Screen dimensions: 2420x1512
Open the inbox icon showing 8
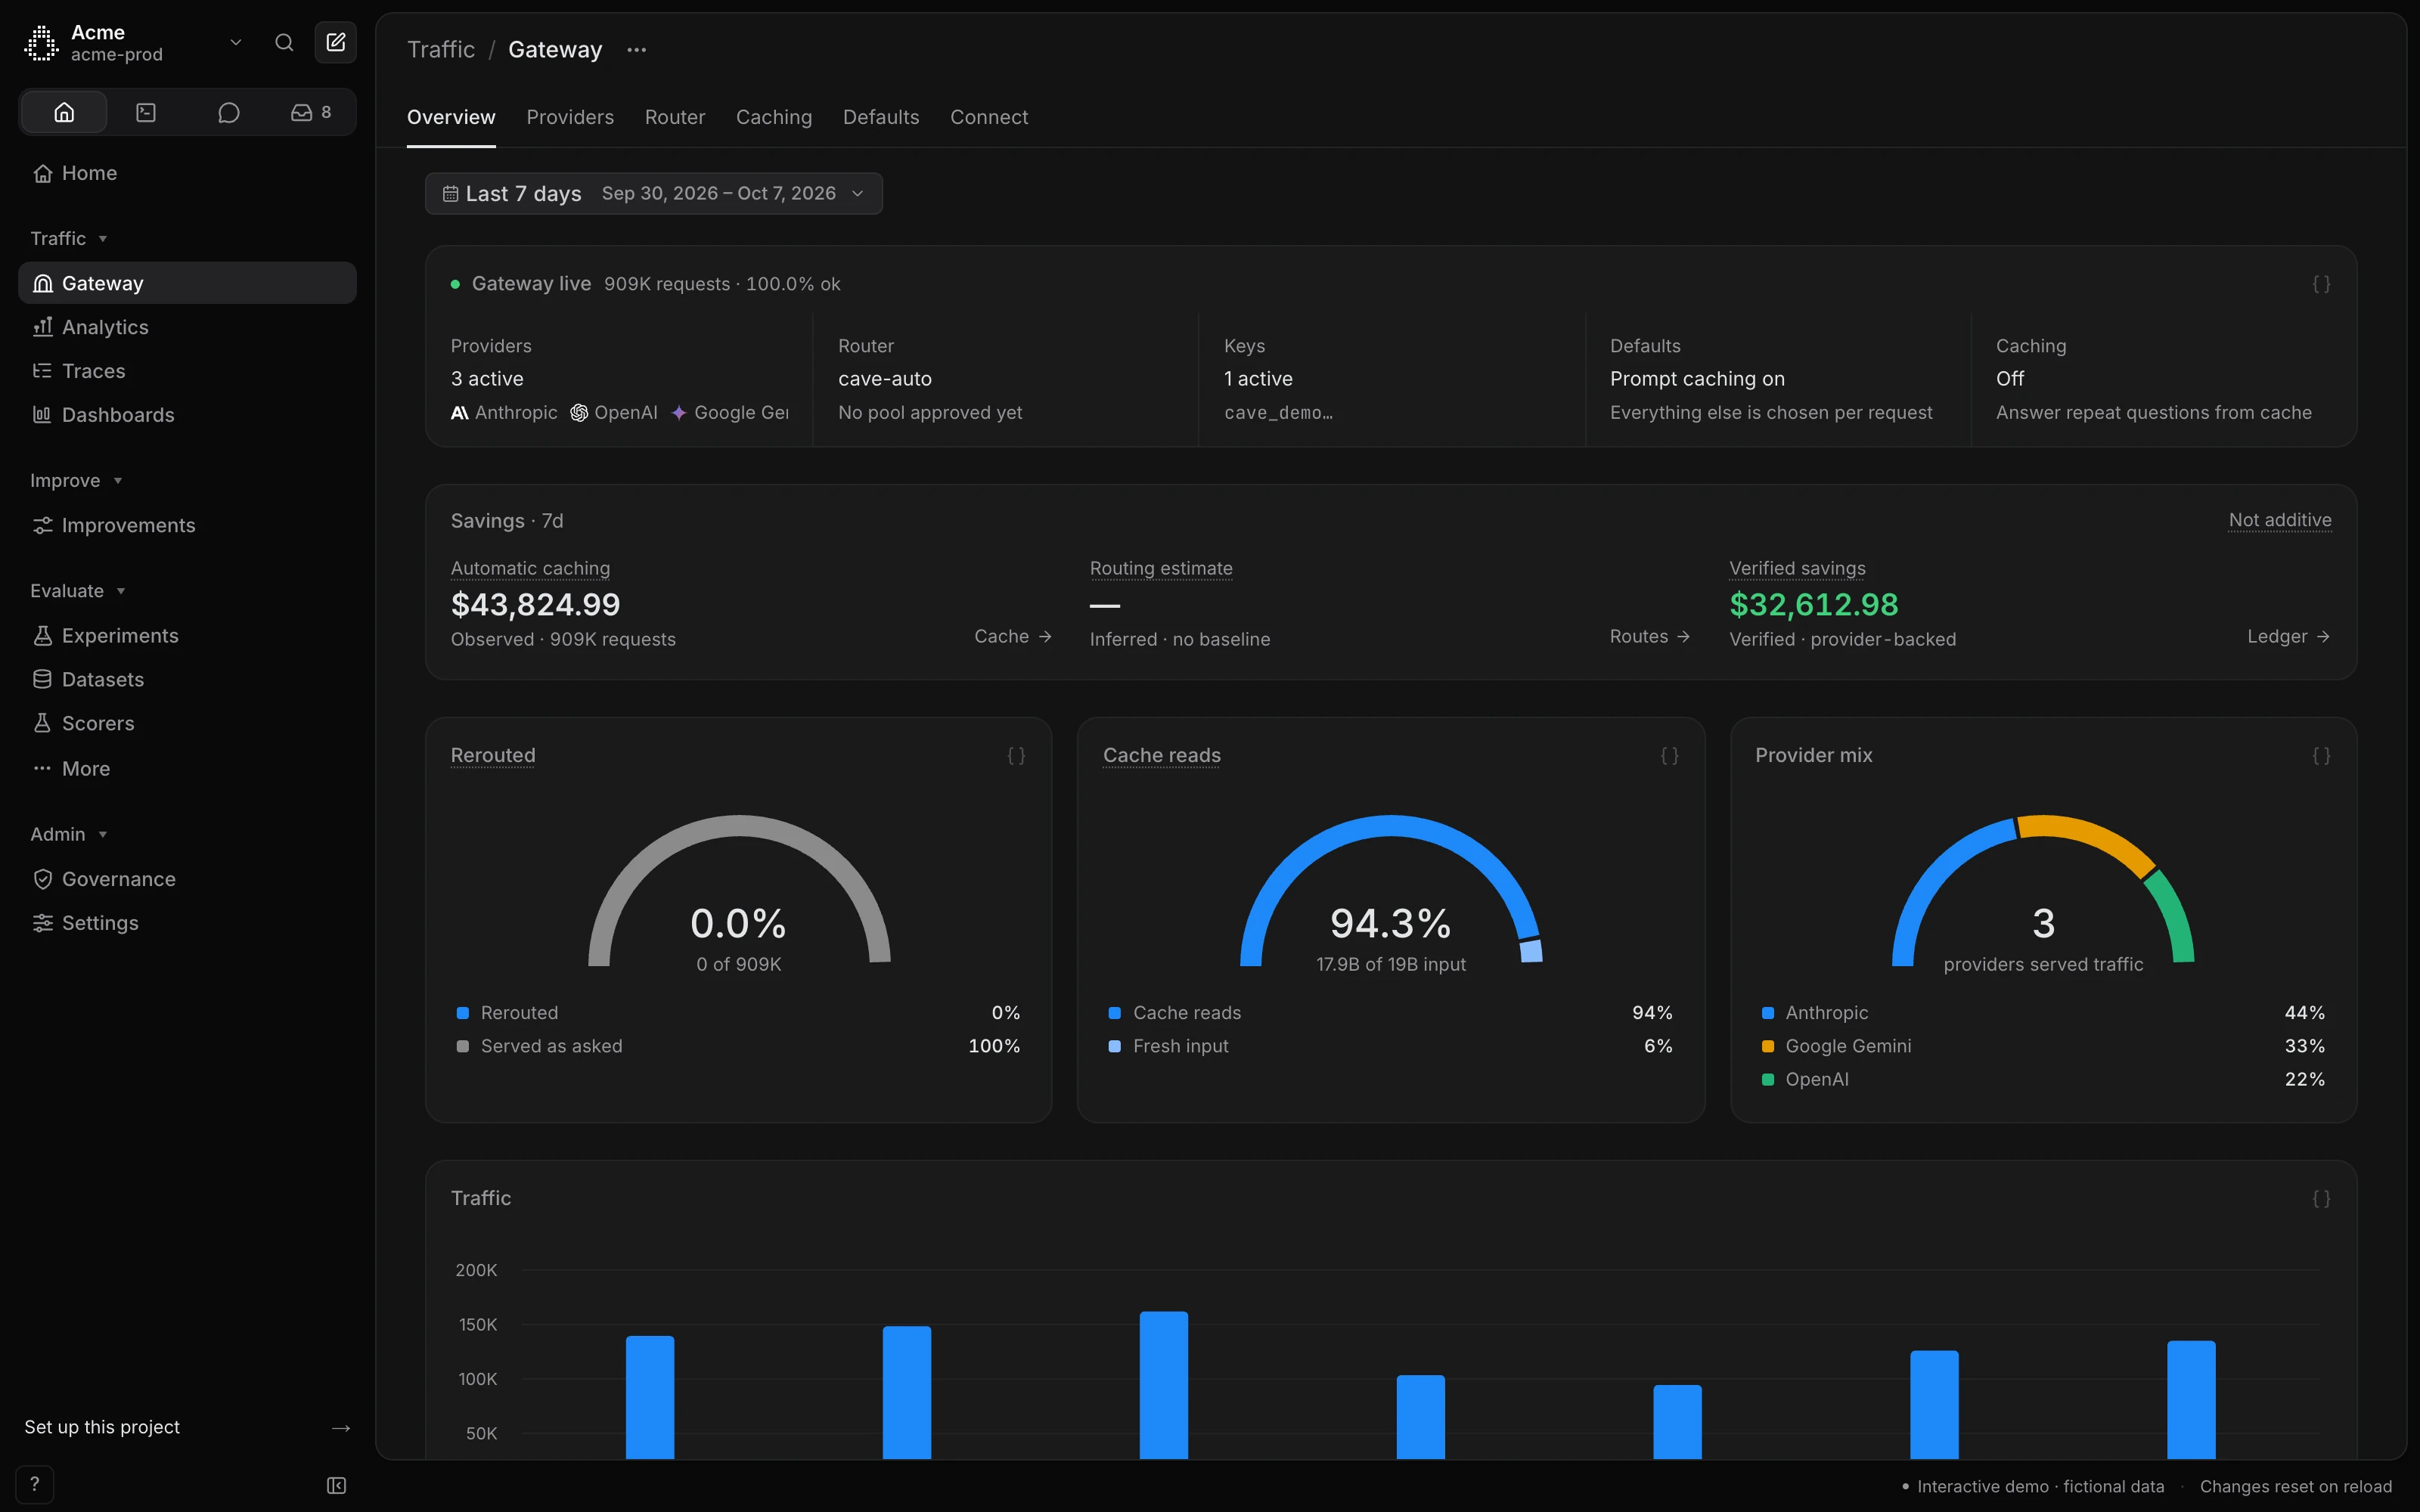pos(311,112)
